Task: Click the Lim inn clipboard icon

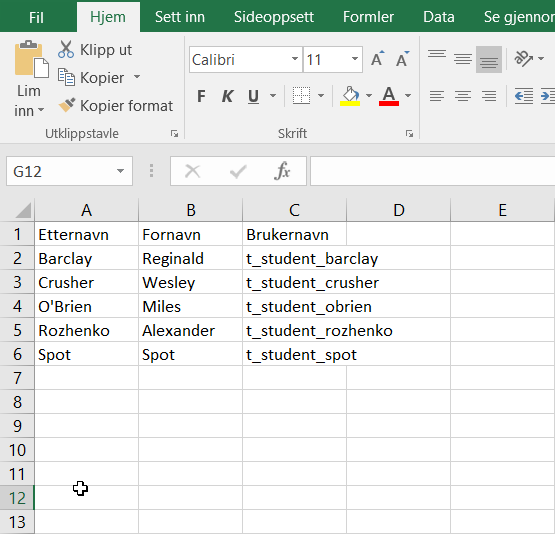Action: pos(31,59)
